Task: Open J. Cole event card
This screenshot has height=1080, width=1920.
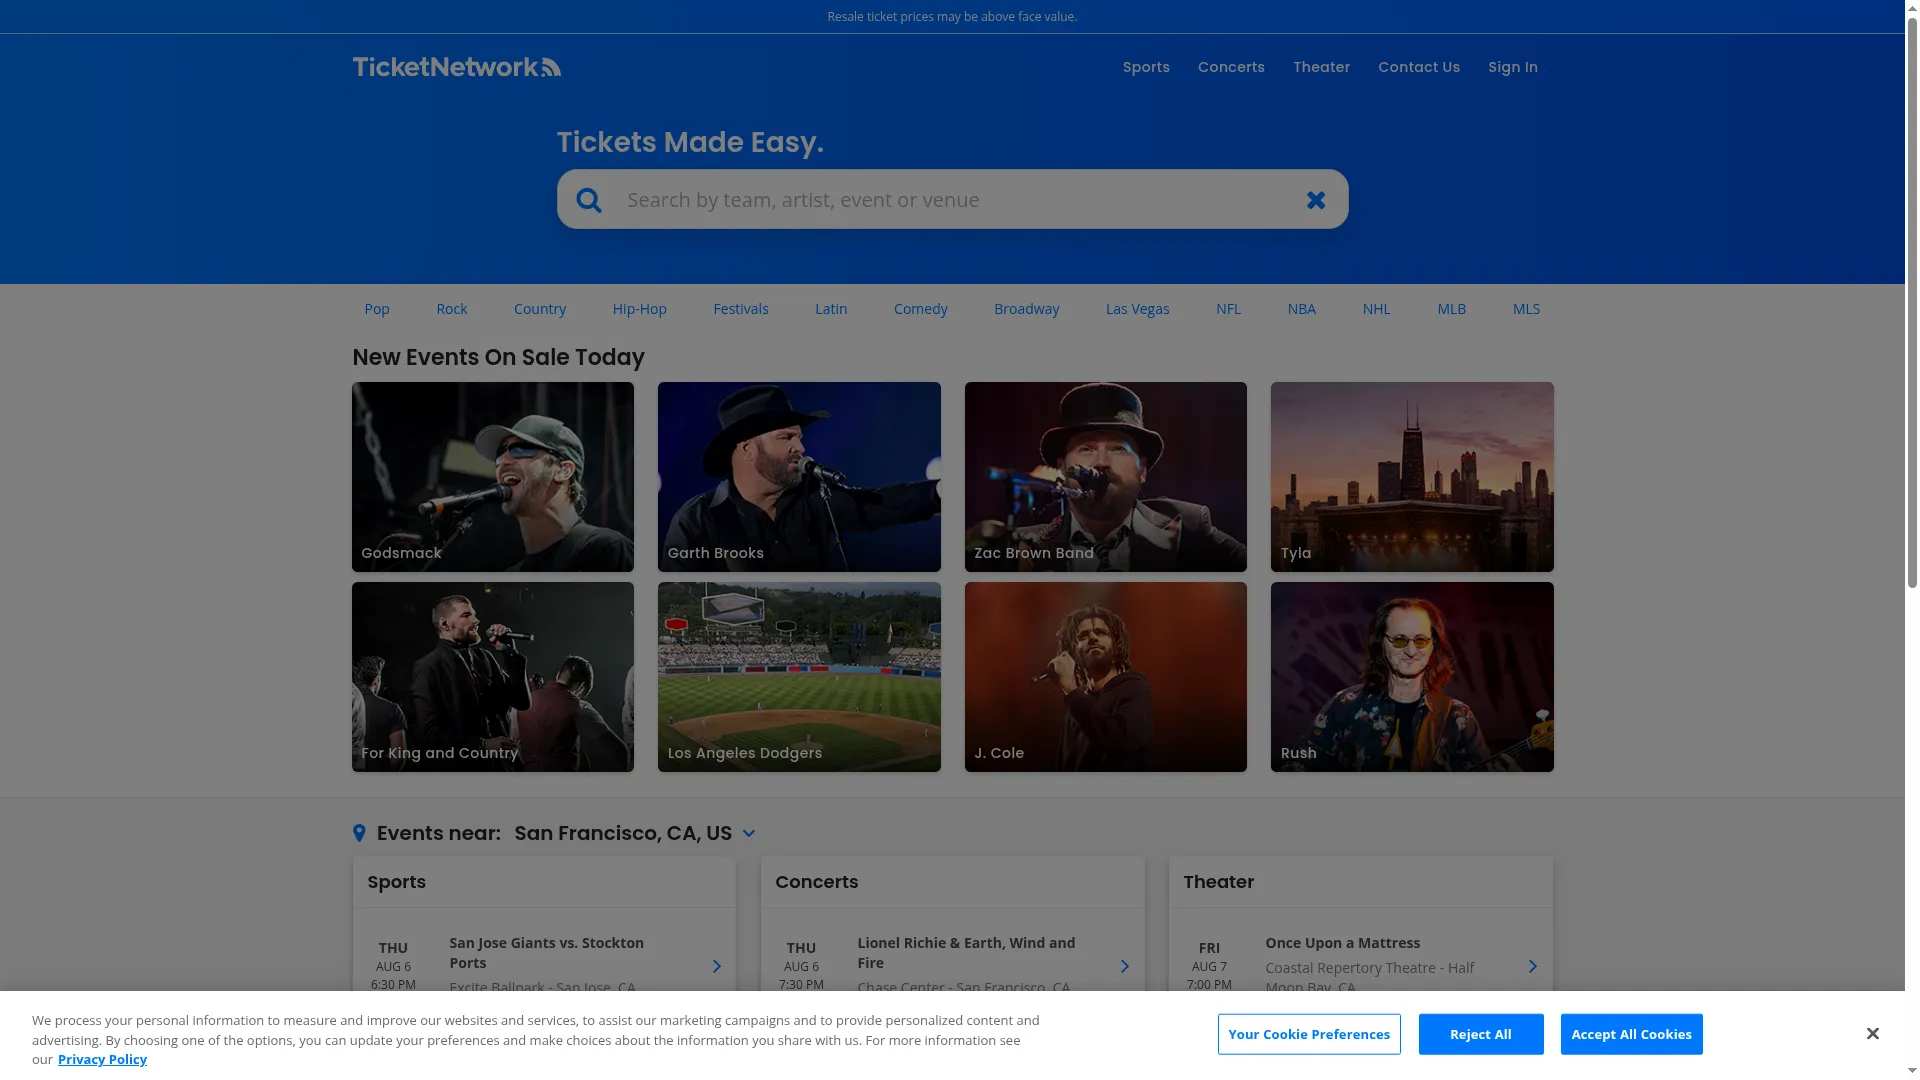Action: pyautogui.click(x=1105, y=677)
